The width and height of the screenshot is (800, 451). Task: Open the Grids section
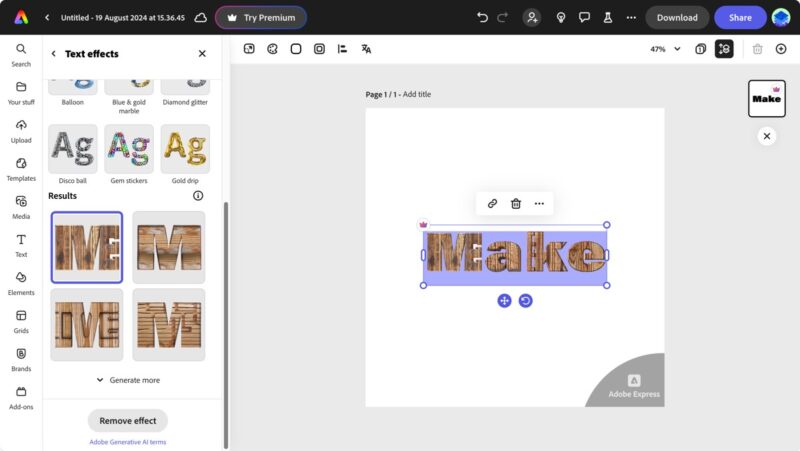21,321
